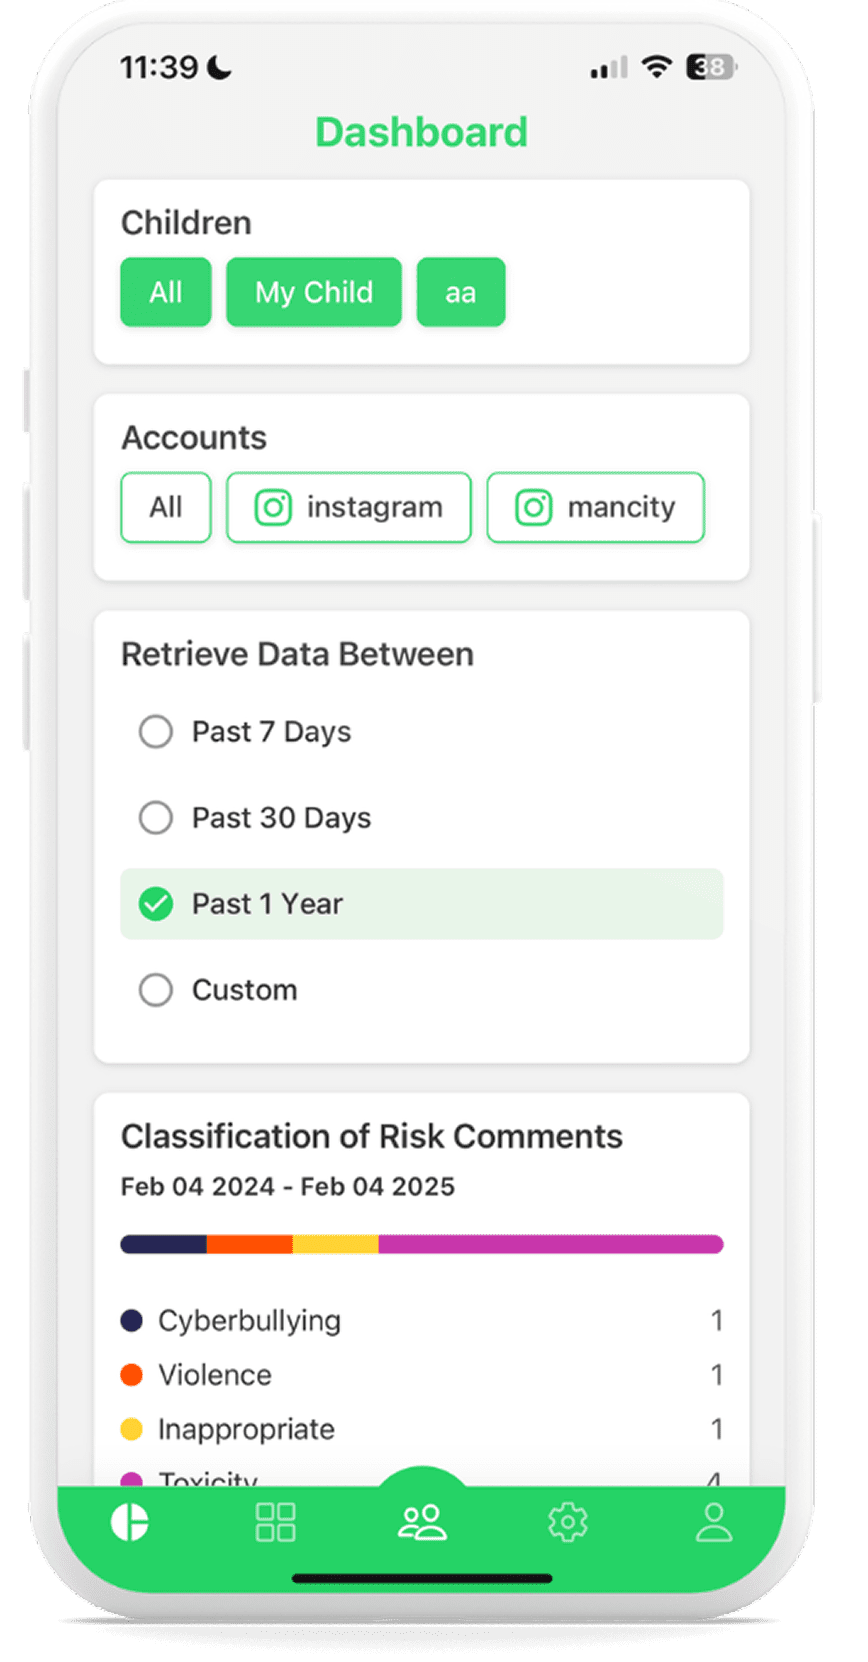Click the purple toxicity segment of risk bar

pyautogui.click(x=551, y=1245)
